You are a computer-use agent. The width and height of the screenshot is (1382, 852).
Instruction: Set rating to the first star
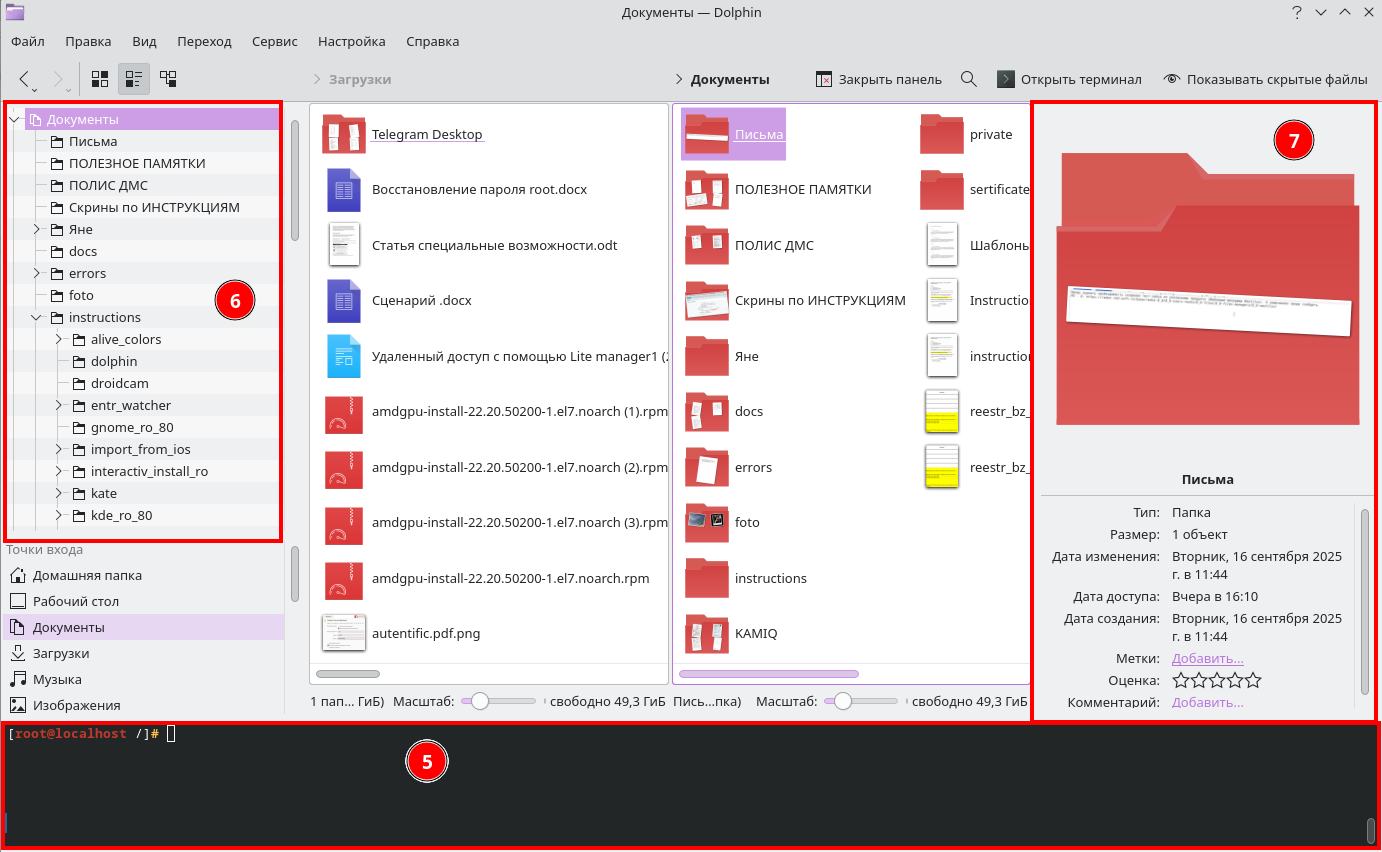click(x=1181, y=681)
